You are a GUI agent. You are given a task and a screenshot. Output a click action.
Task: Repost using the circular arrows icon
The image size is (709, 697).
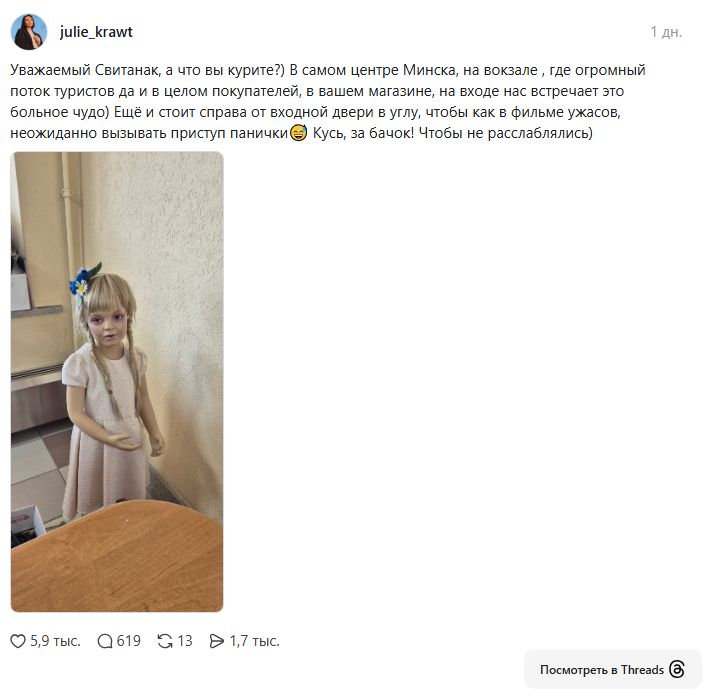click(x=165, y=641)
